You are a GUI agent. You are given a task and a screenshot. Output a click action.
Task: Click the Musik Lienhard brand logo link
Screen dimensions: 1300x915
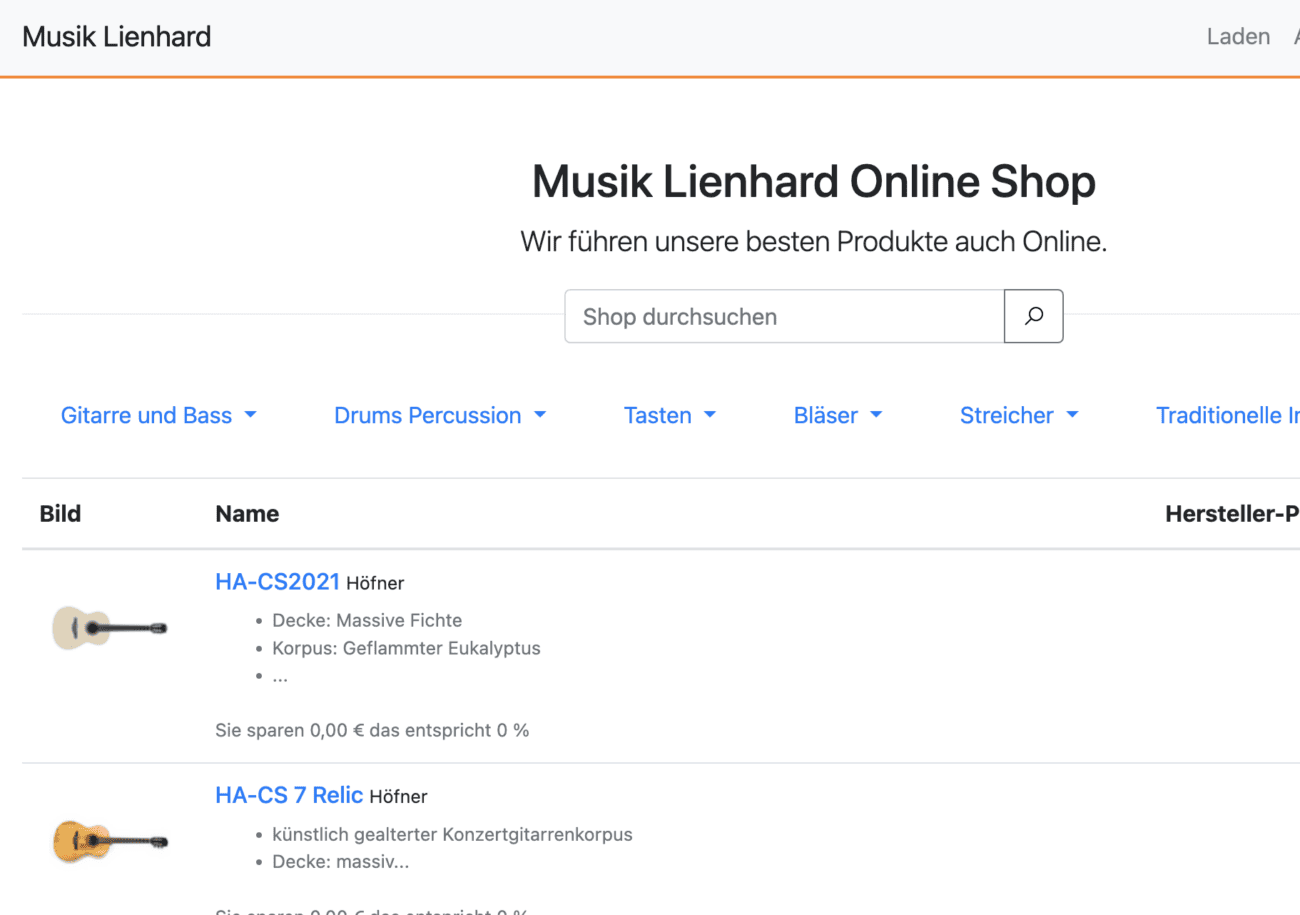[x=117, y=37]
